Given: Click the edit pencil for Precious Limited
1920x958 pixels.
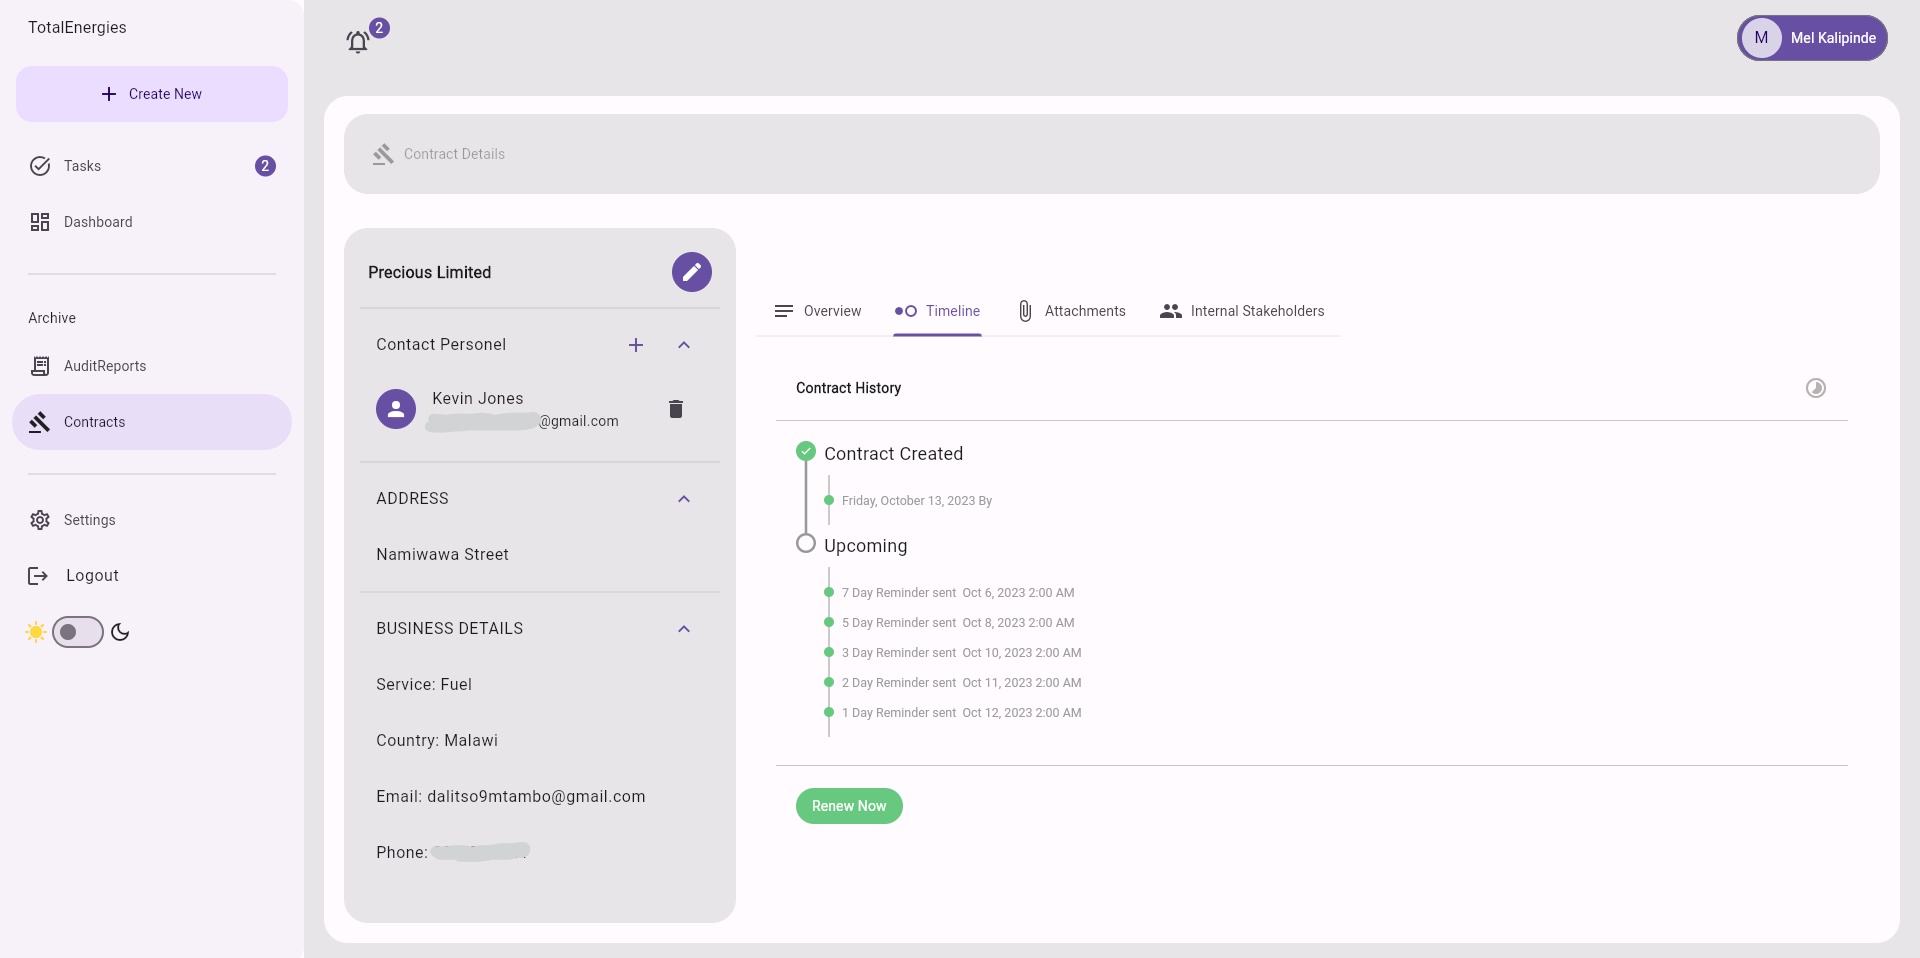Looking at the screenshot, I should pos(691,272).
